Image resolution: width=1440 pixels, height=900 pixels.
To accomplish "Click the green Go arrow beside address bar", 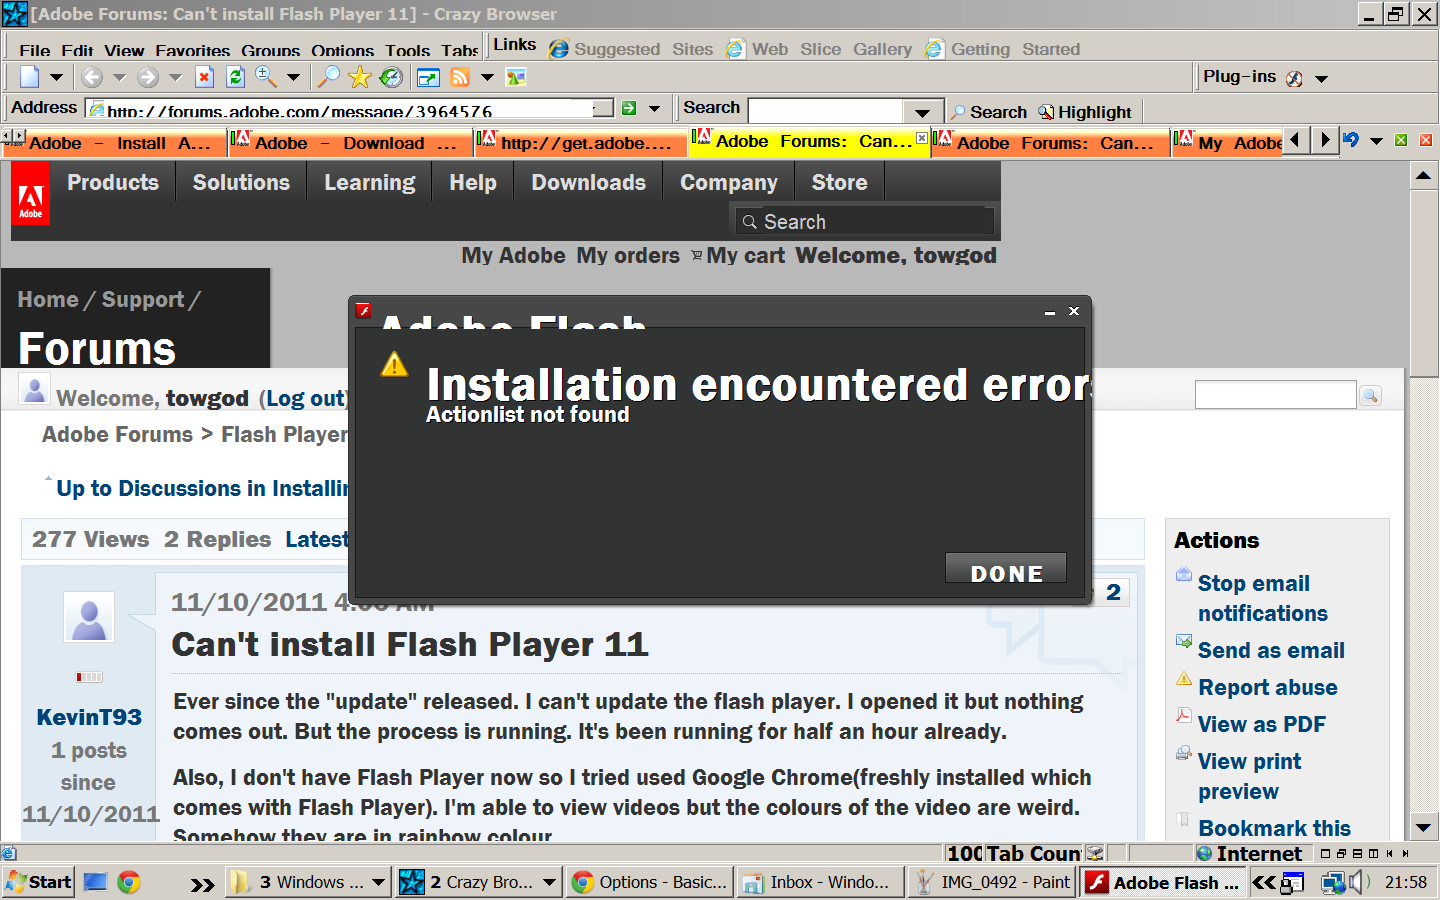I will (629, 108).
